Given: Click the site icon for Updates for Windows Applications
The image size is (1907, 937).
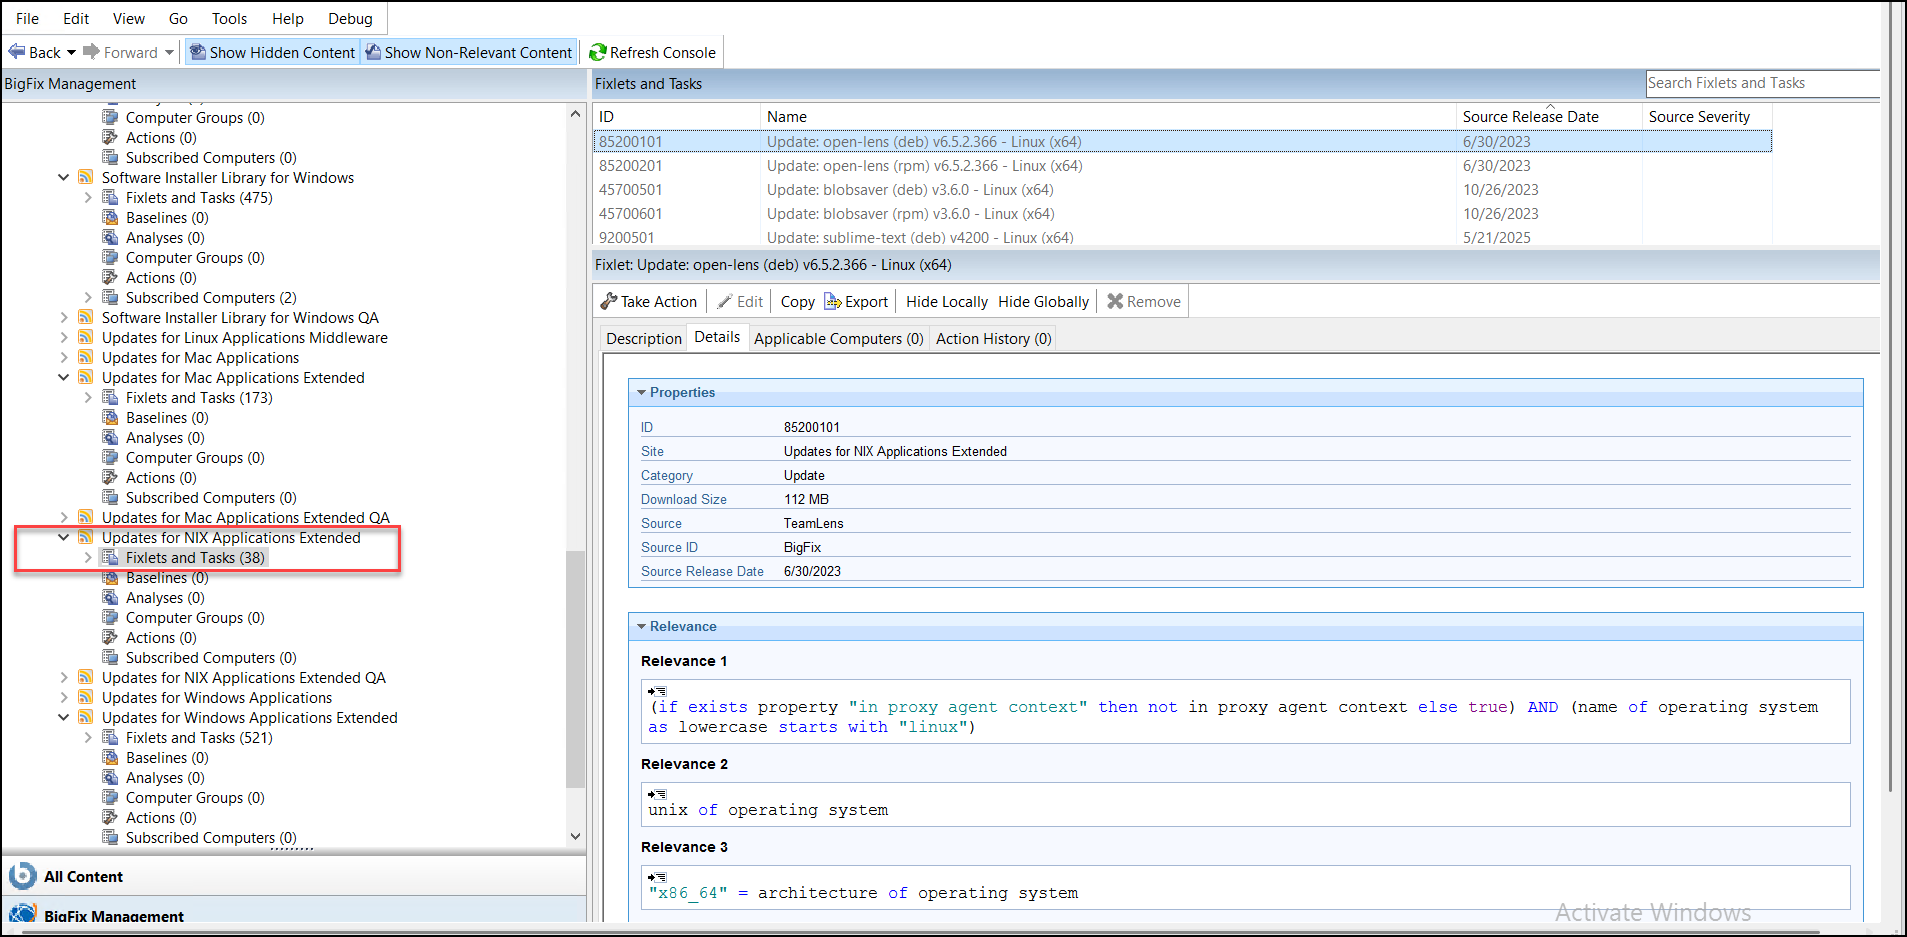Looking at the screenshot, I should pyautogui.click(x=86, y=697).
